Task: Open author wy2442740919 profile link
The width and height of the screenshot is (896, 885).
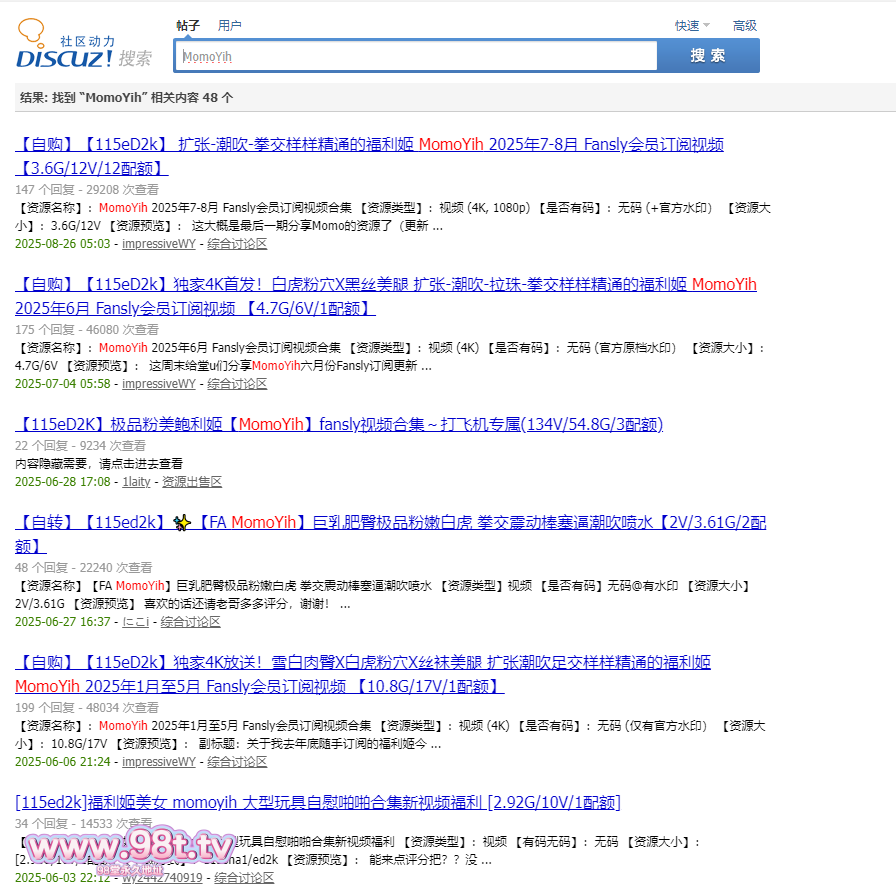Action: coord(162,878)
